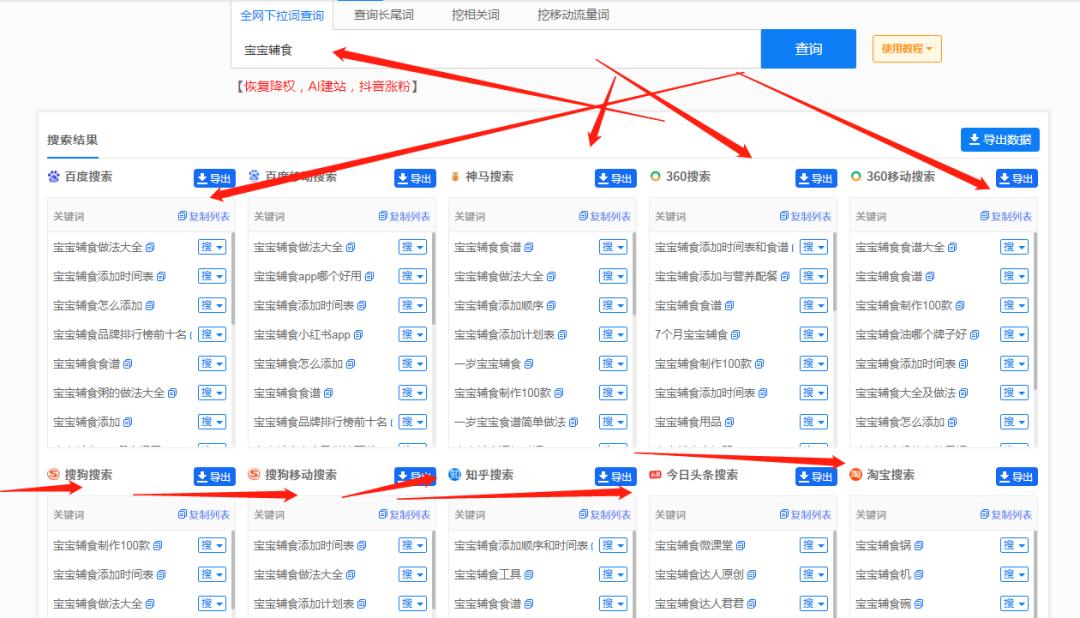The height and width of the screenshot is (618, 1080).
Task: Click the 神马搜索 engine logo icon
Action: pyautogui.click(x=454, y=177)
